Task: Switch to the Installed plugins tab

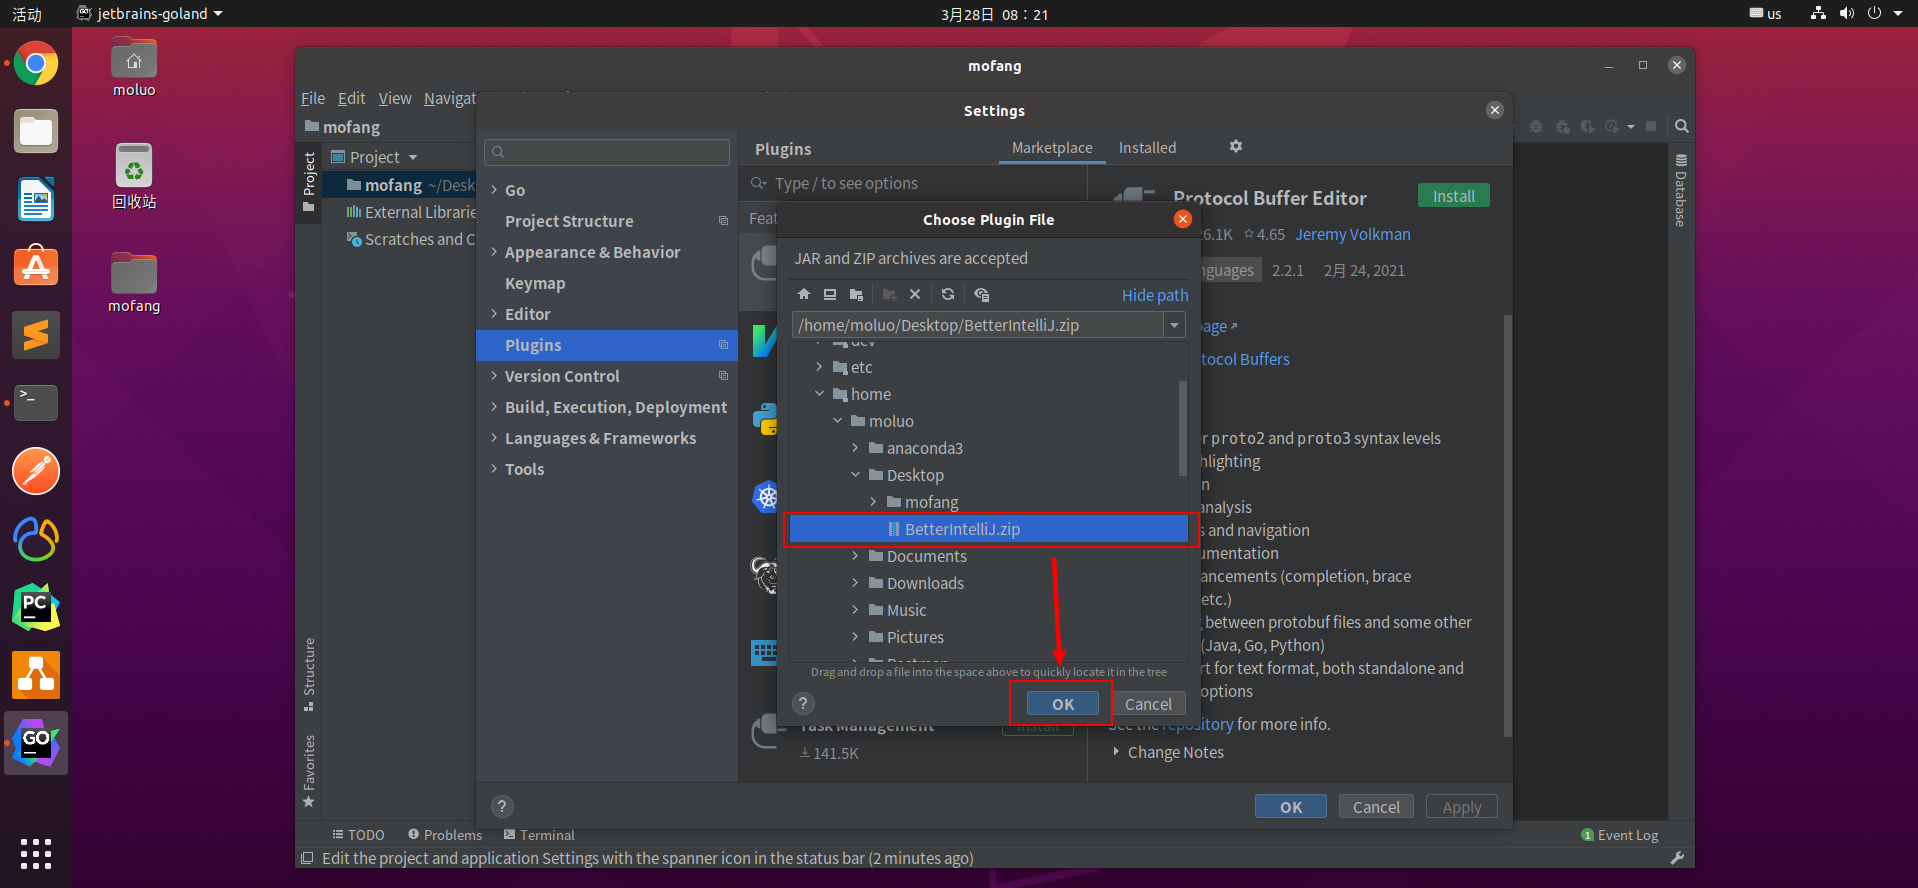Action: (x=1147, y=148)
